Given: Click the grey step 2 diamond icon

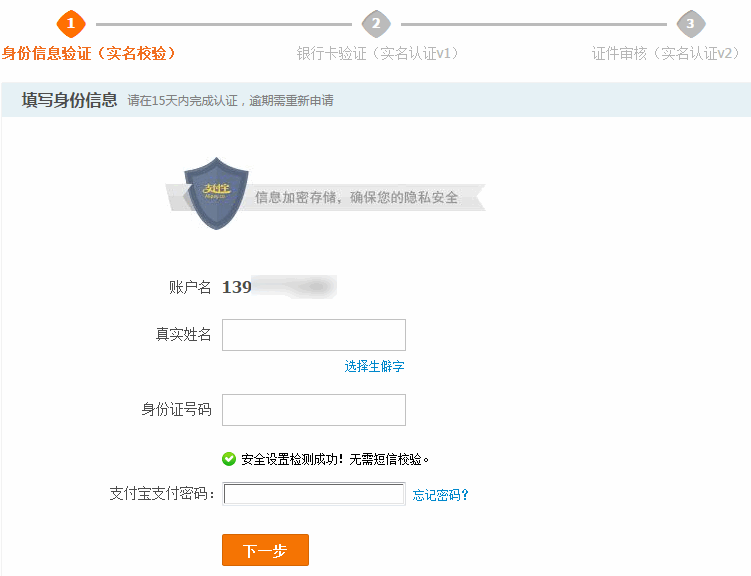Looking at the screenshot, I should [x=376, y=23].
